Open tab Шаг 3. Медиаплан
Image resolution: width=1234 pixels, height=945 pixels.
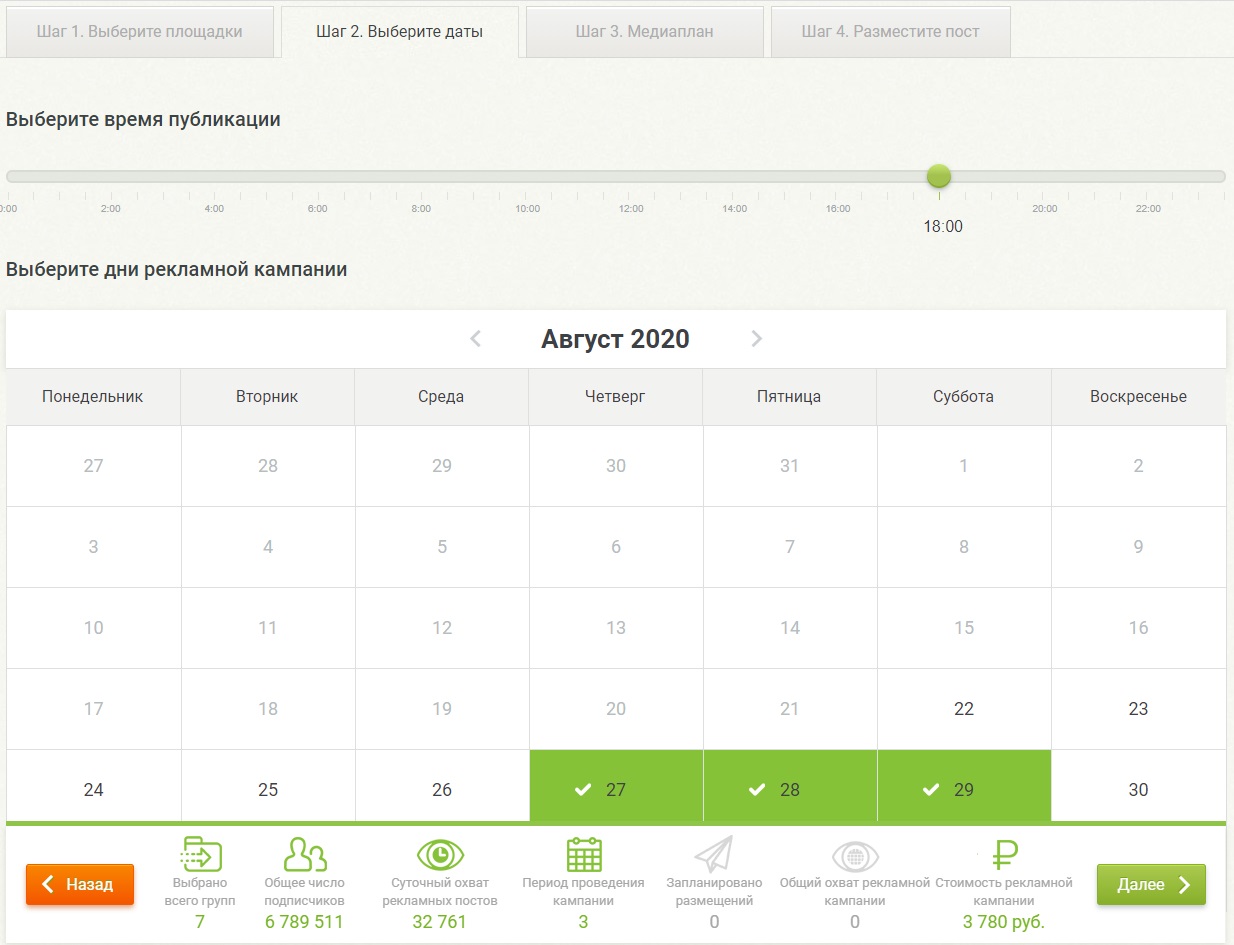coord(645,32)
